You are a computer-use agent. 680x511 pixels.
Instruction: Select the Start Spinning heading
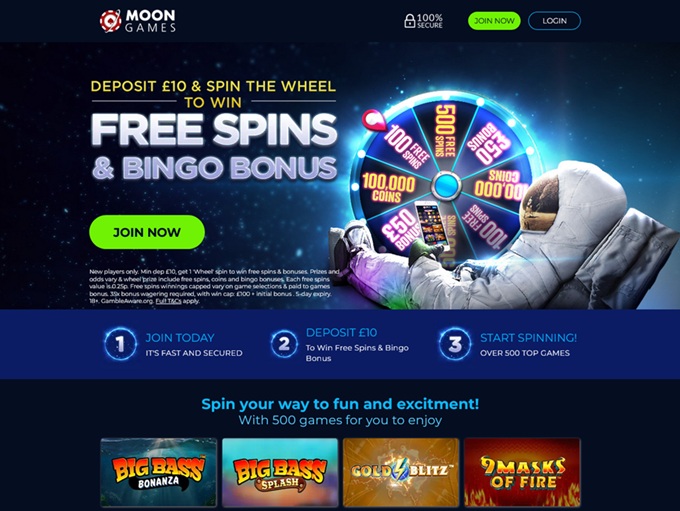(528, 337)
